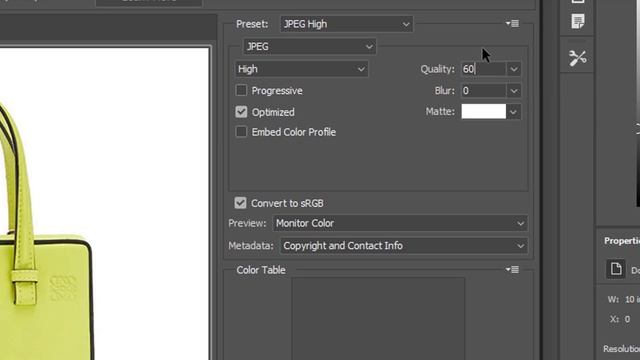Image resolution: width=640 pixels, height=360 pixels.
Task: Uncheck the Convert to sRGB checkbox
Action: tap(240, 203)
